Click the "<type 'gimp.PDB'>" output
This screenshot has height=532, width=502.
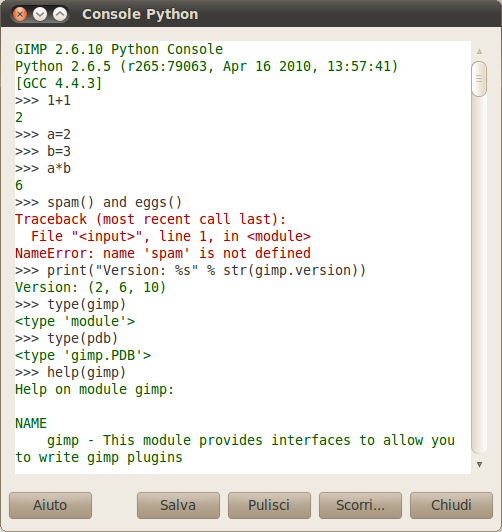[x=83, y=355]
